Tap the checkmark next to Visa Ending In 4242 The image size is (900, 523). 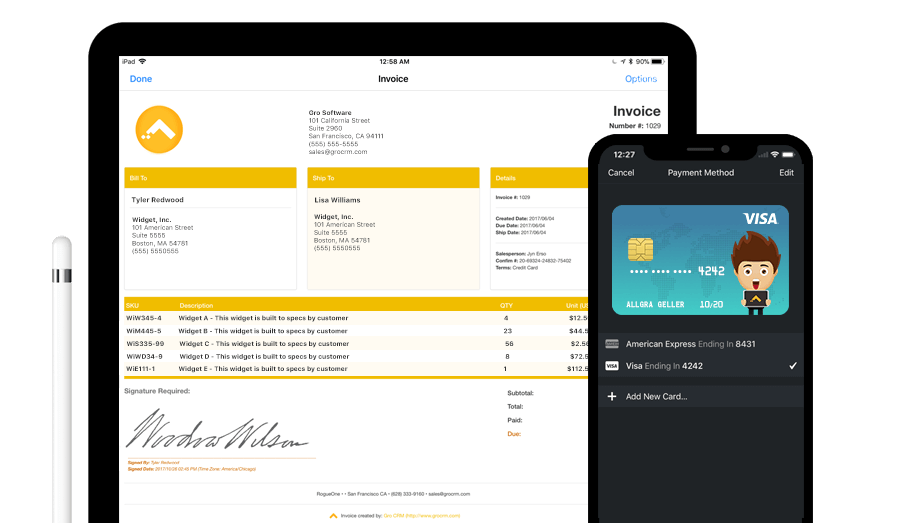[x=793, y=366]
